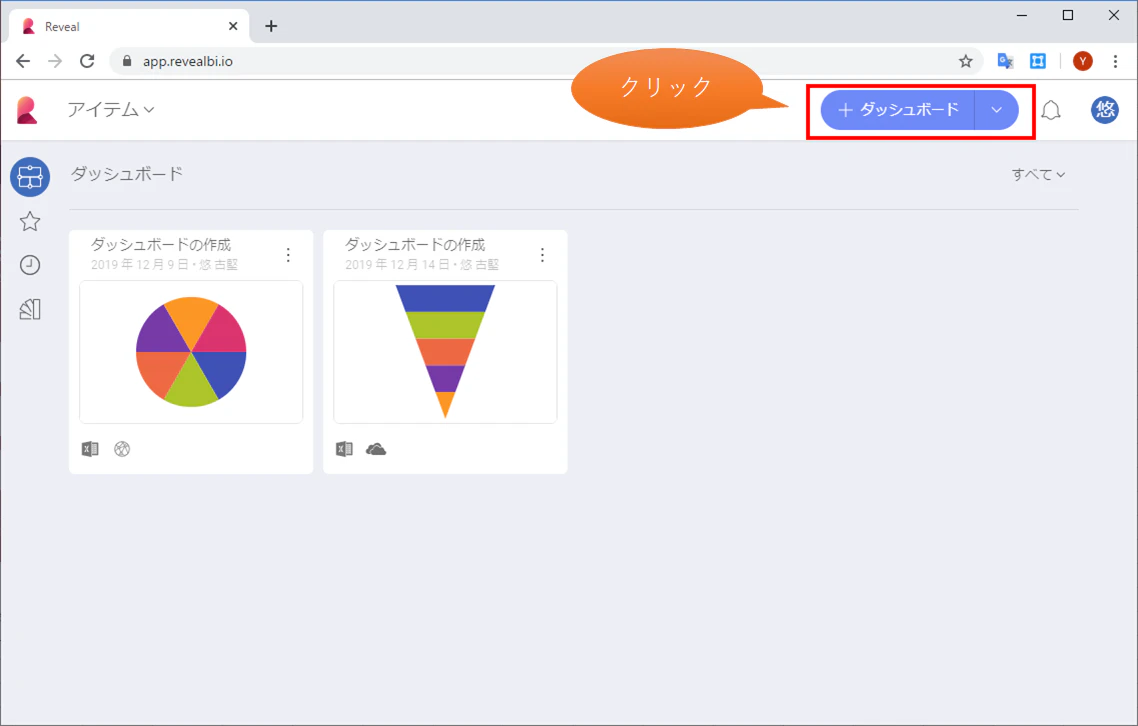Viewport: 1138px width, 726px height.
Task: Expand the arrow beside the ダッシュボード button
Action: pyautogui.click(x=996, y=110)
